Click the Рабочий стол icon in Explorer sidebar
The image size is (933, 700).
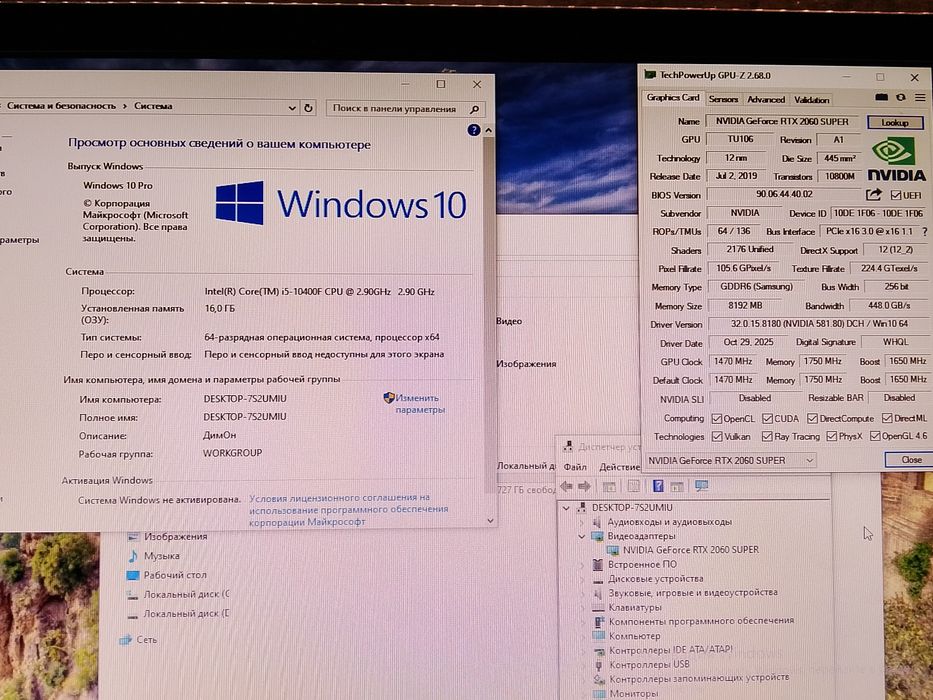point(133,576)
